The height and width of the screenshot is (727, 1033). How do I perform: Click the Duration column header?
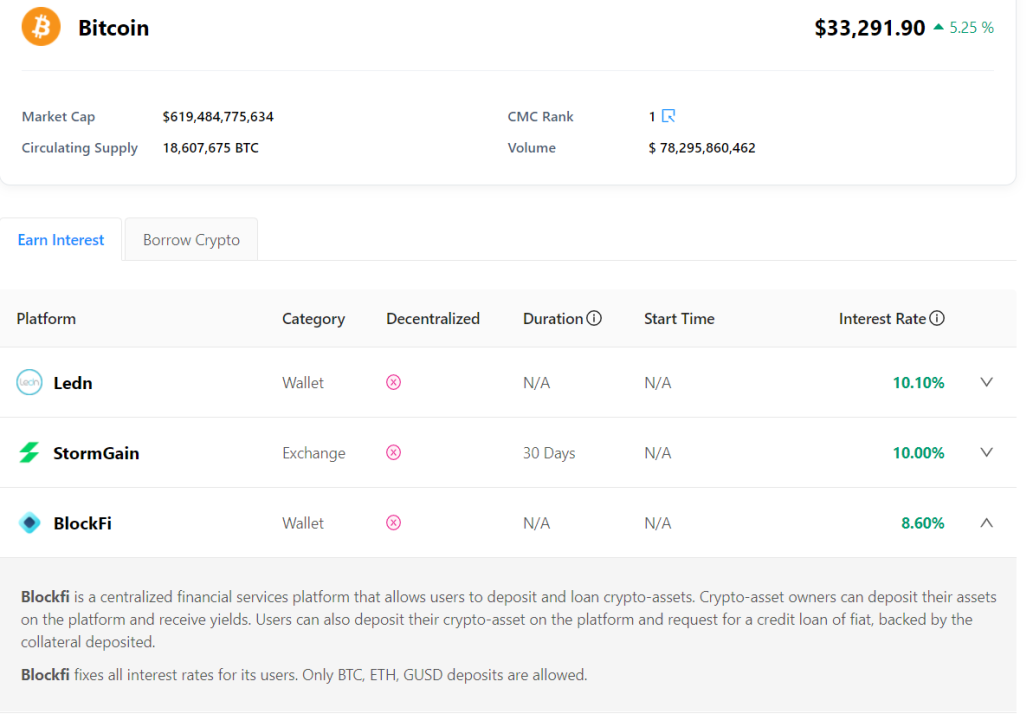coord(553,319)
